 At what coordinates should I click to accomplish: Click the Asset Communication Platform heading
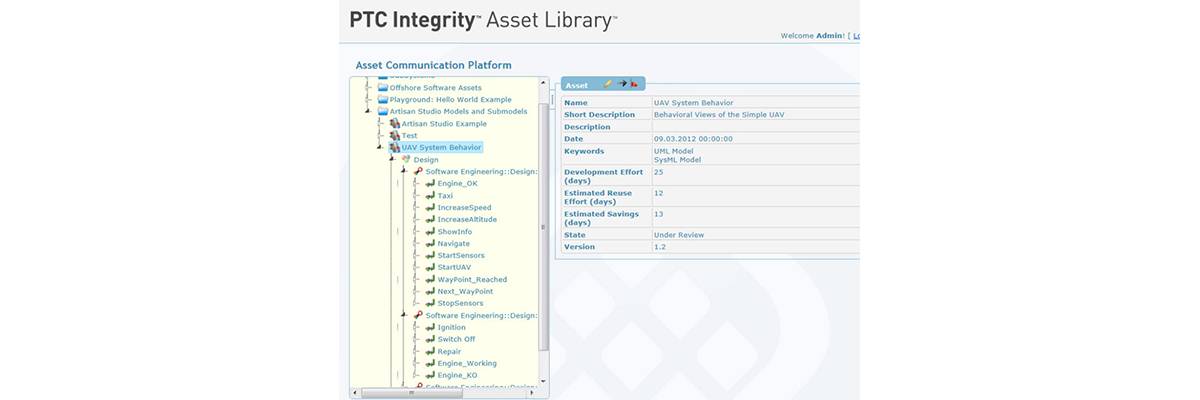[x=433, y=65]
